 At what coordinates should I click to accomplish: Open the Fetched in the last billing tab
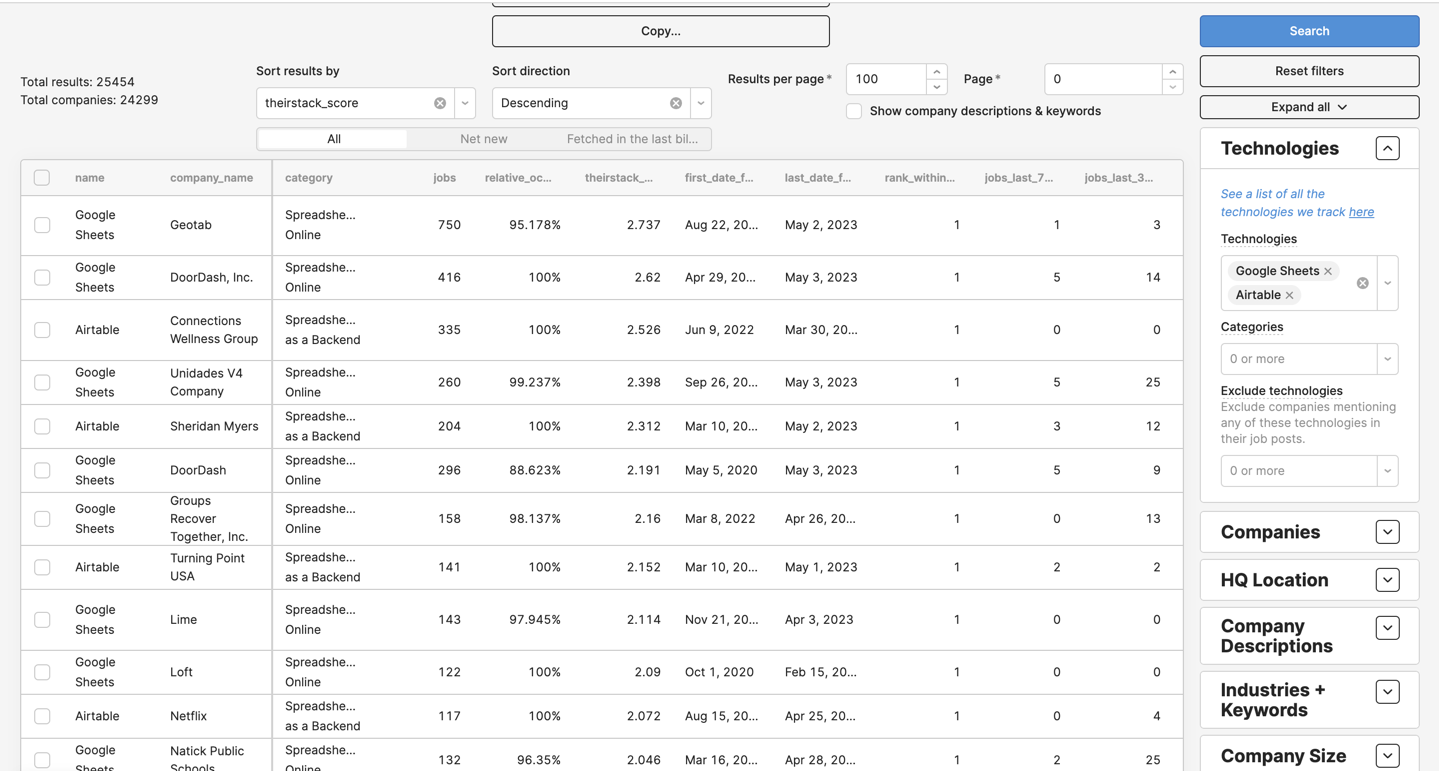(632, 139)
